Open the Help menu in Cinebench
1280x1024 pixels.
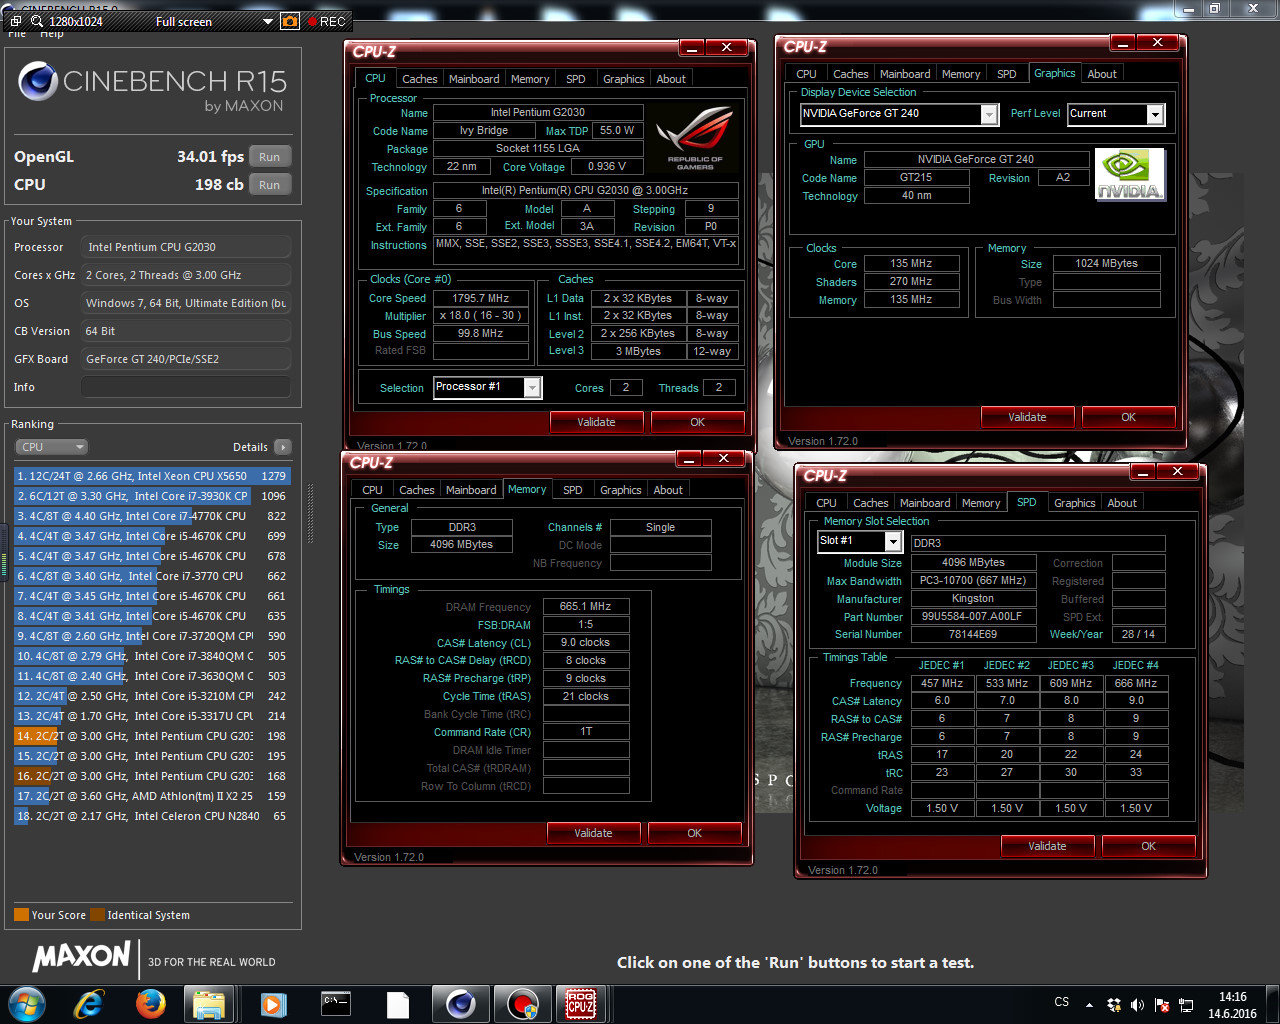[x=52, y=34]
